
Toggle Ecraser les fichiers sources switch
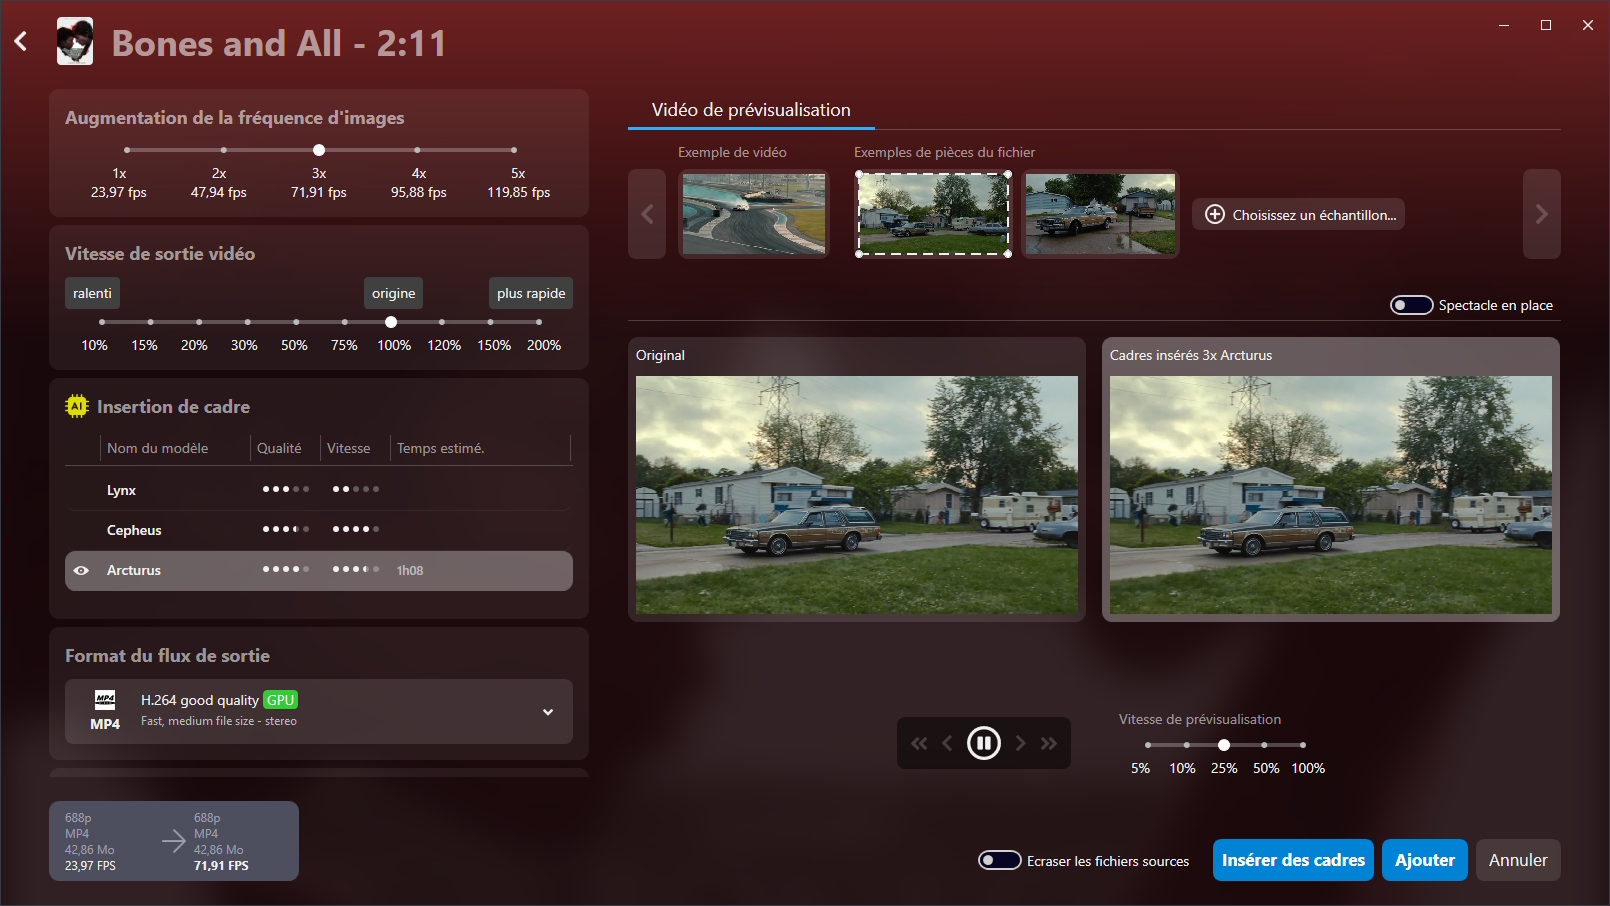tap(999, 860)
